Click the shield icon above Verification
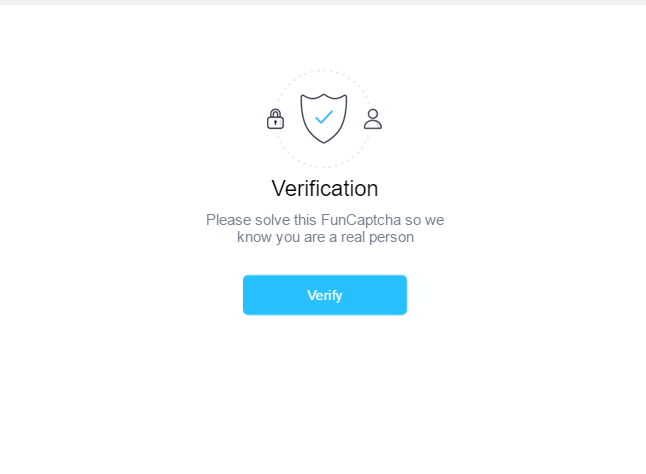The width and height of the screenshot is (646, 474). pyautogui.click(x=324, y=119)
